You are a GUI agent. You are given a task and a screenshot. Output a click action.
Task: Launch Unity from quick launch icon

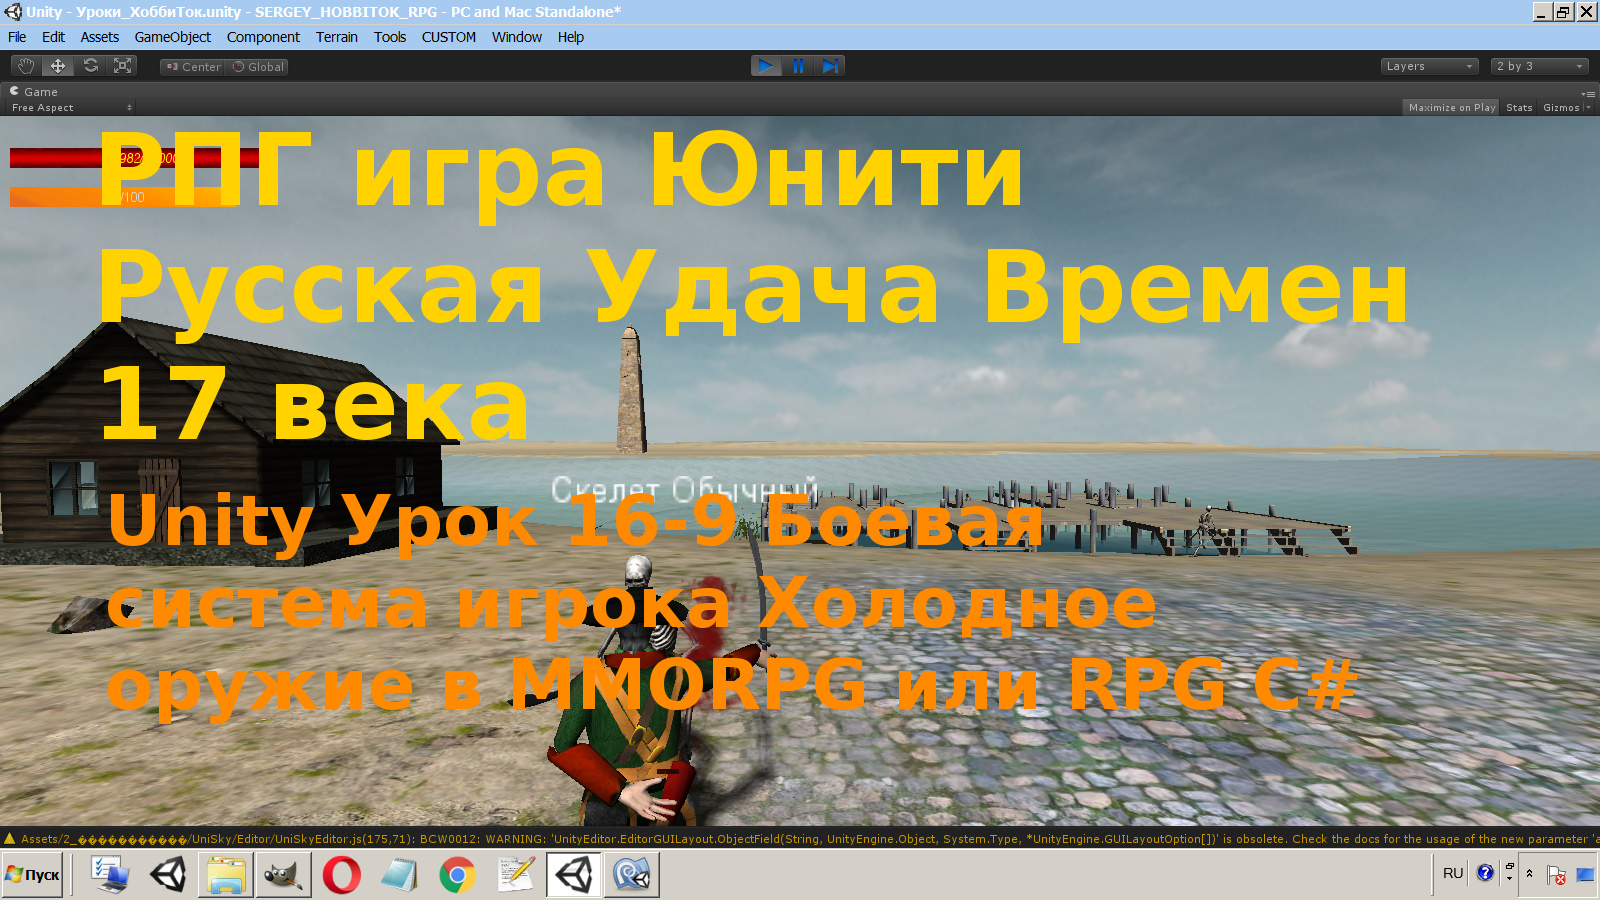(168, 875)
